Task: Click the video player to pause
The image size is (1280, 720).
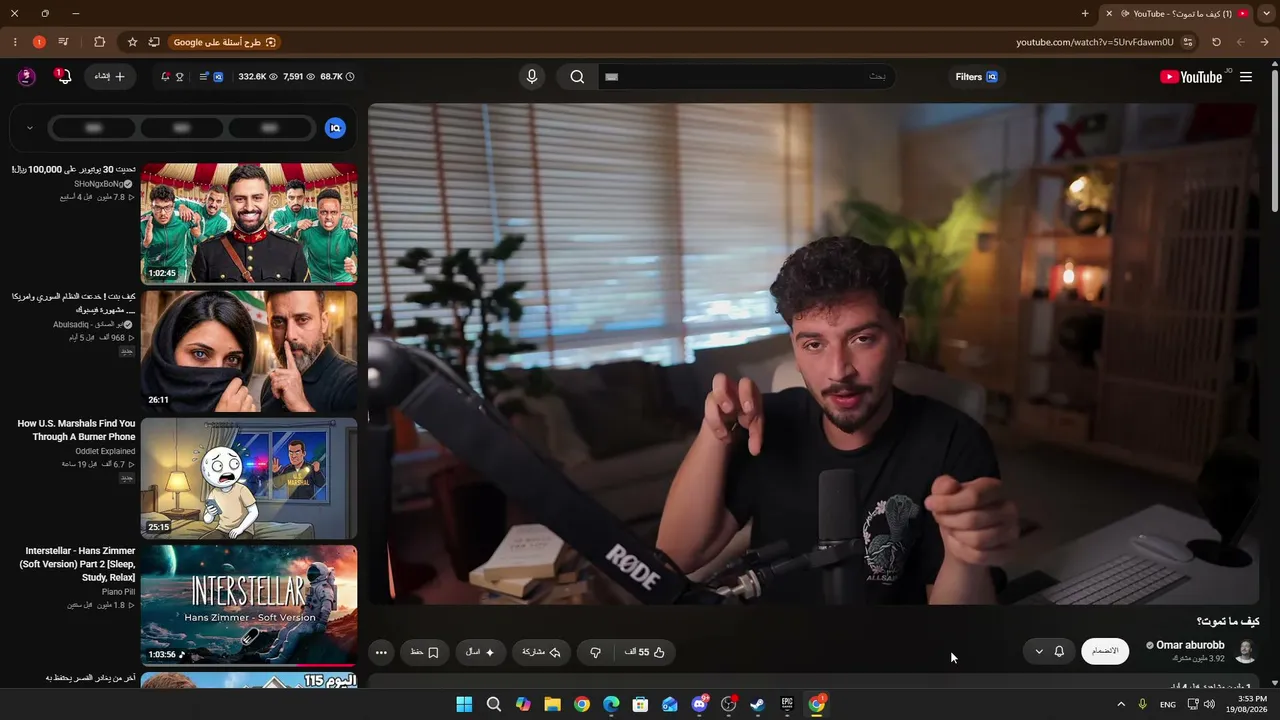Action: (815, 354)
